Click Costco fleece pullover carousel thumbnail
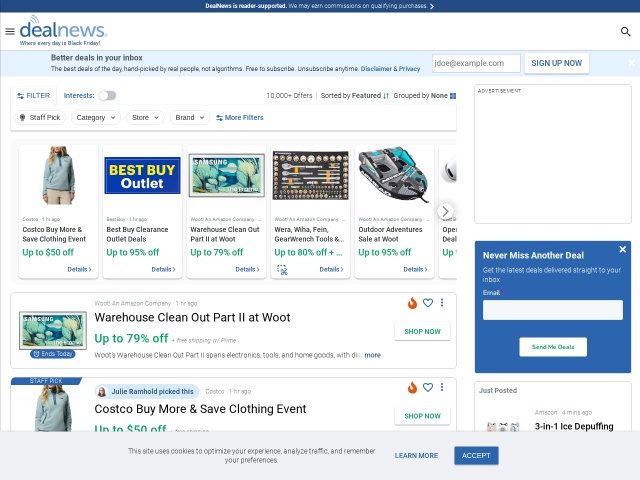Viewport: 640px width, 480px height. 58,176
